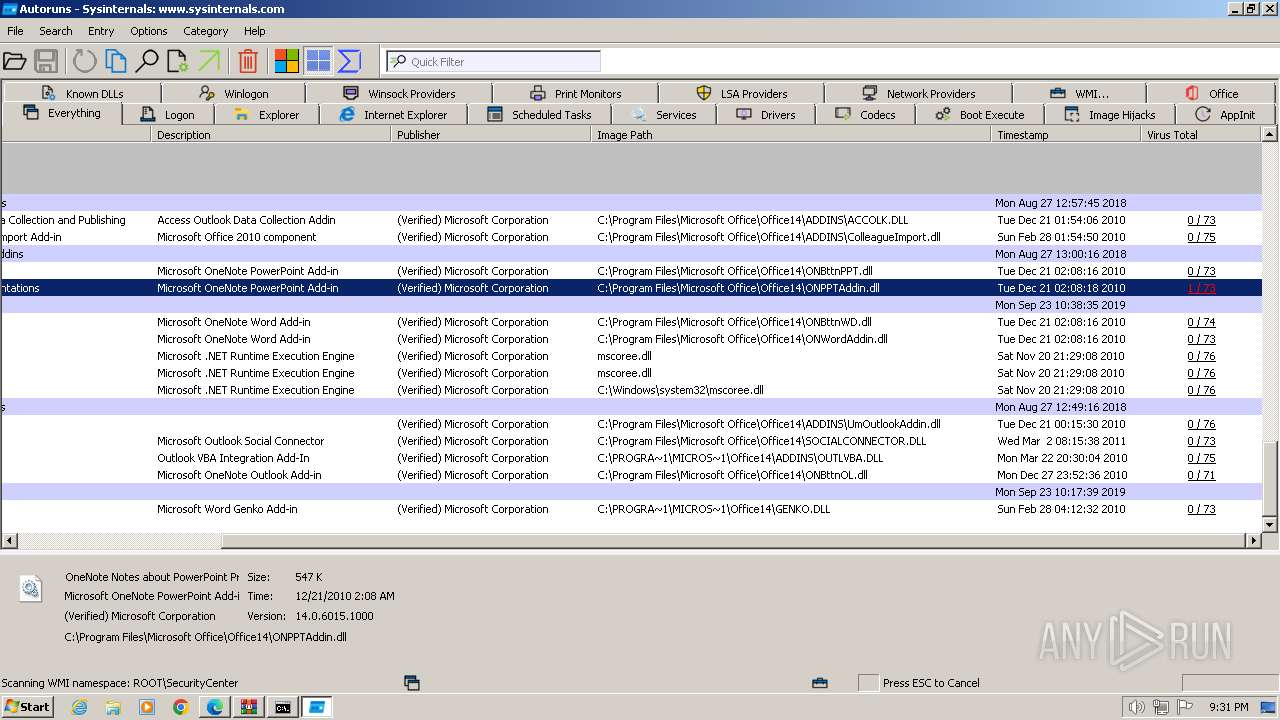This screenshot has width=1280, height=720.
Task: Click the C:\Windows\system32\mscoree.dll path cell
Action: (x=680, y=390)
